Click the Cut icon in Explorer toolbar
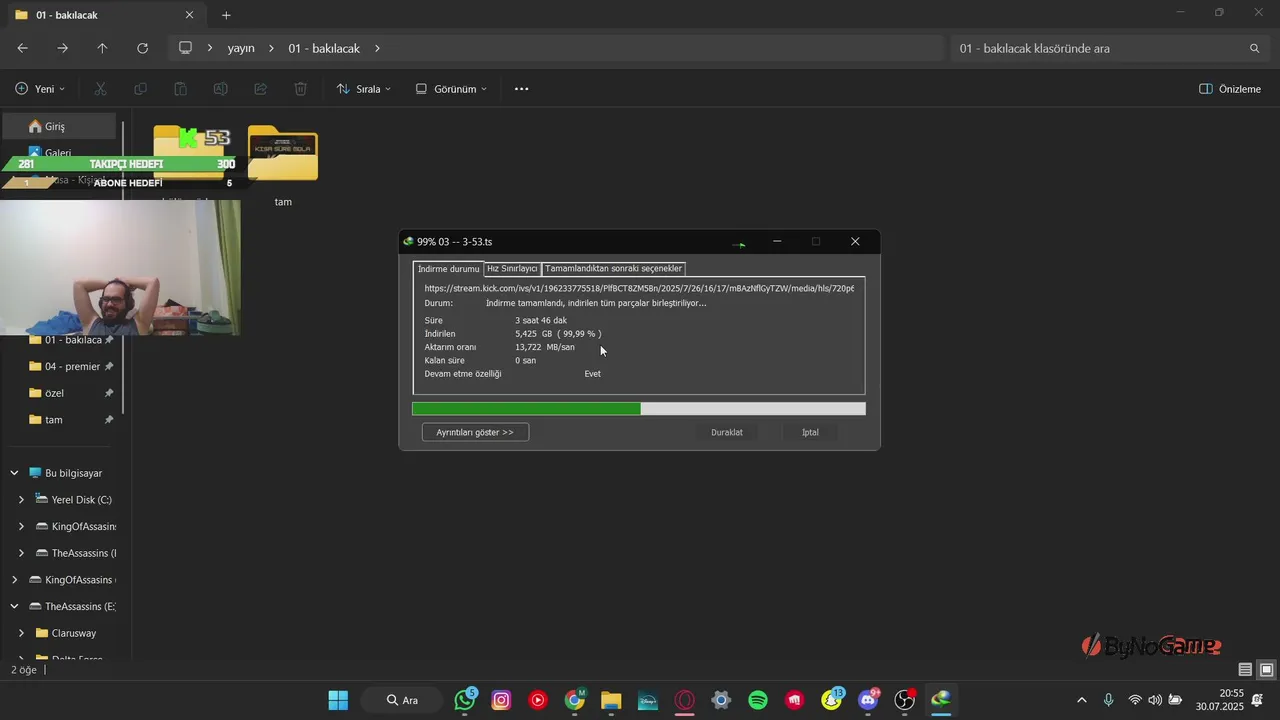 point(100,89)
